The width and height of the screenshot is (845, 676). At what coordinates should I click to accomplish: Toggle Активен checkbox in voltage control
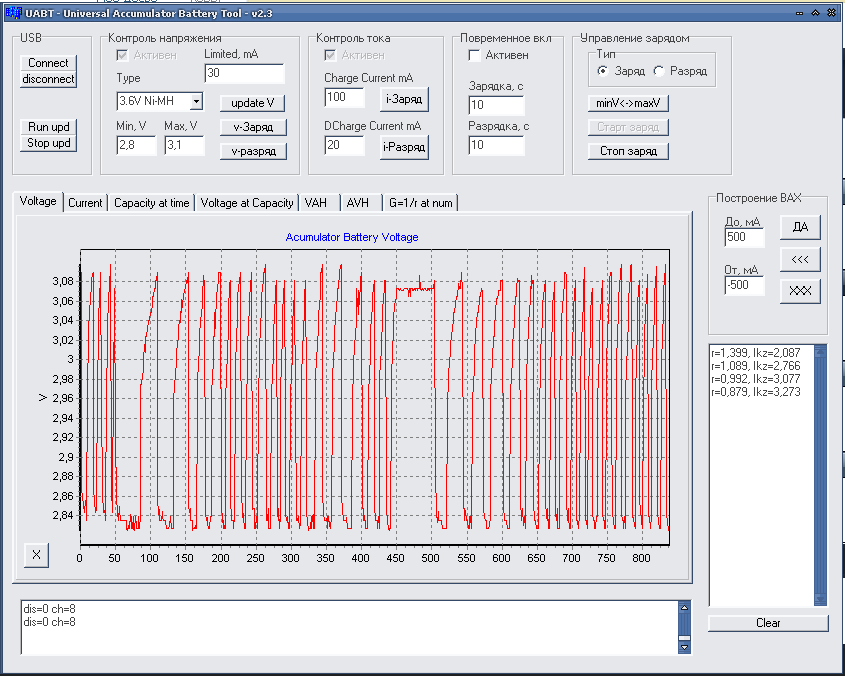(x=122, y=55)
